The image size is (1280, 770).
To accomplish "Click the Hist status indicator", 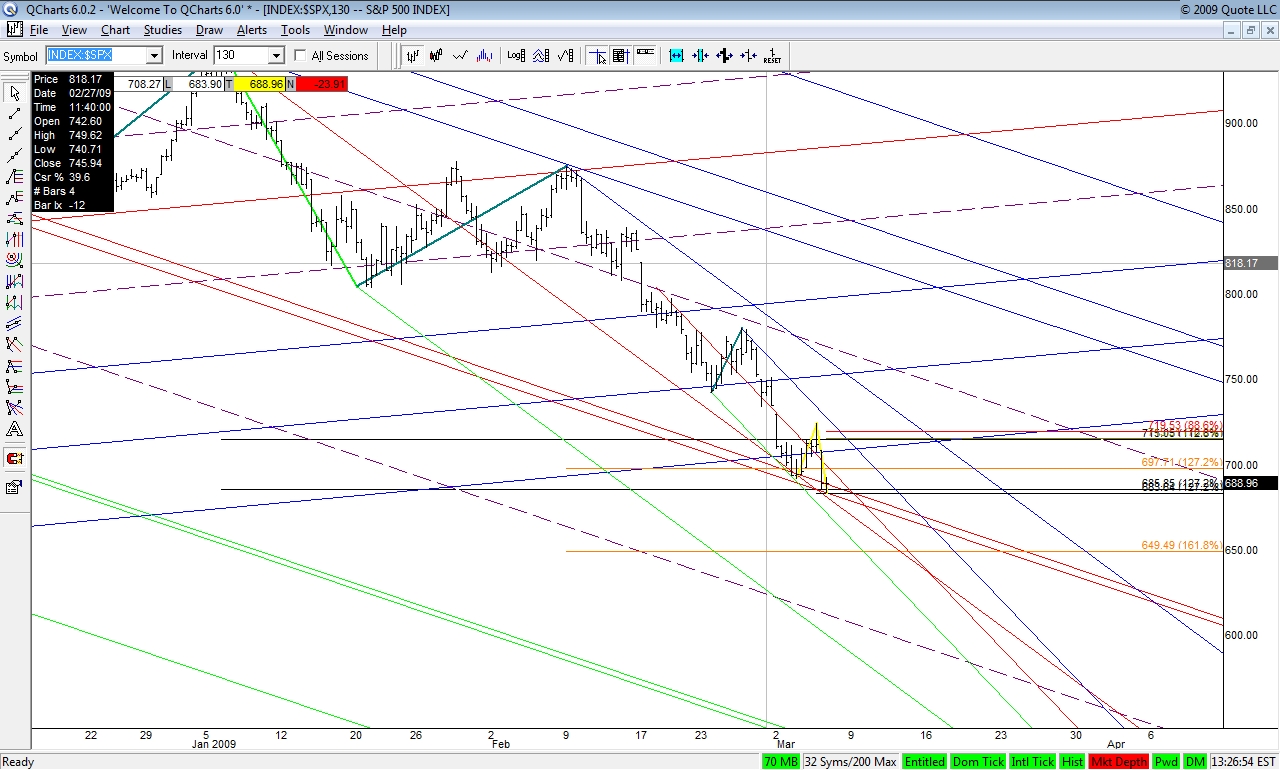I will 1073,762.
